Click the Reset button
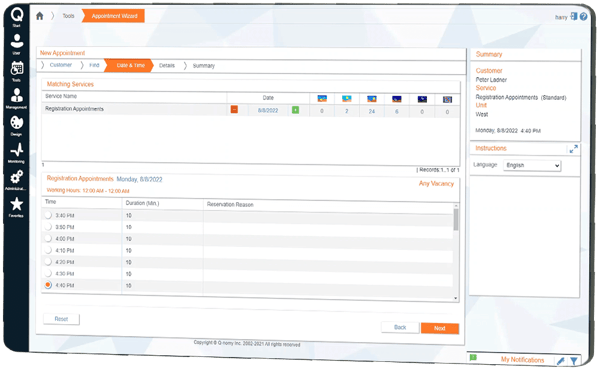Viewport: 600px width, 372px height. (x=61, y=319)
